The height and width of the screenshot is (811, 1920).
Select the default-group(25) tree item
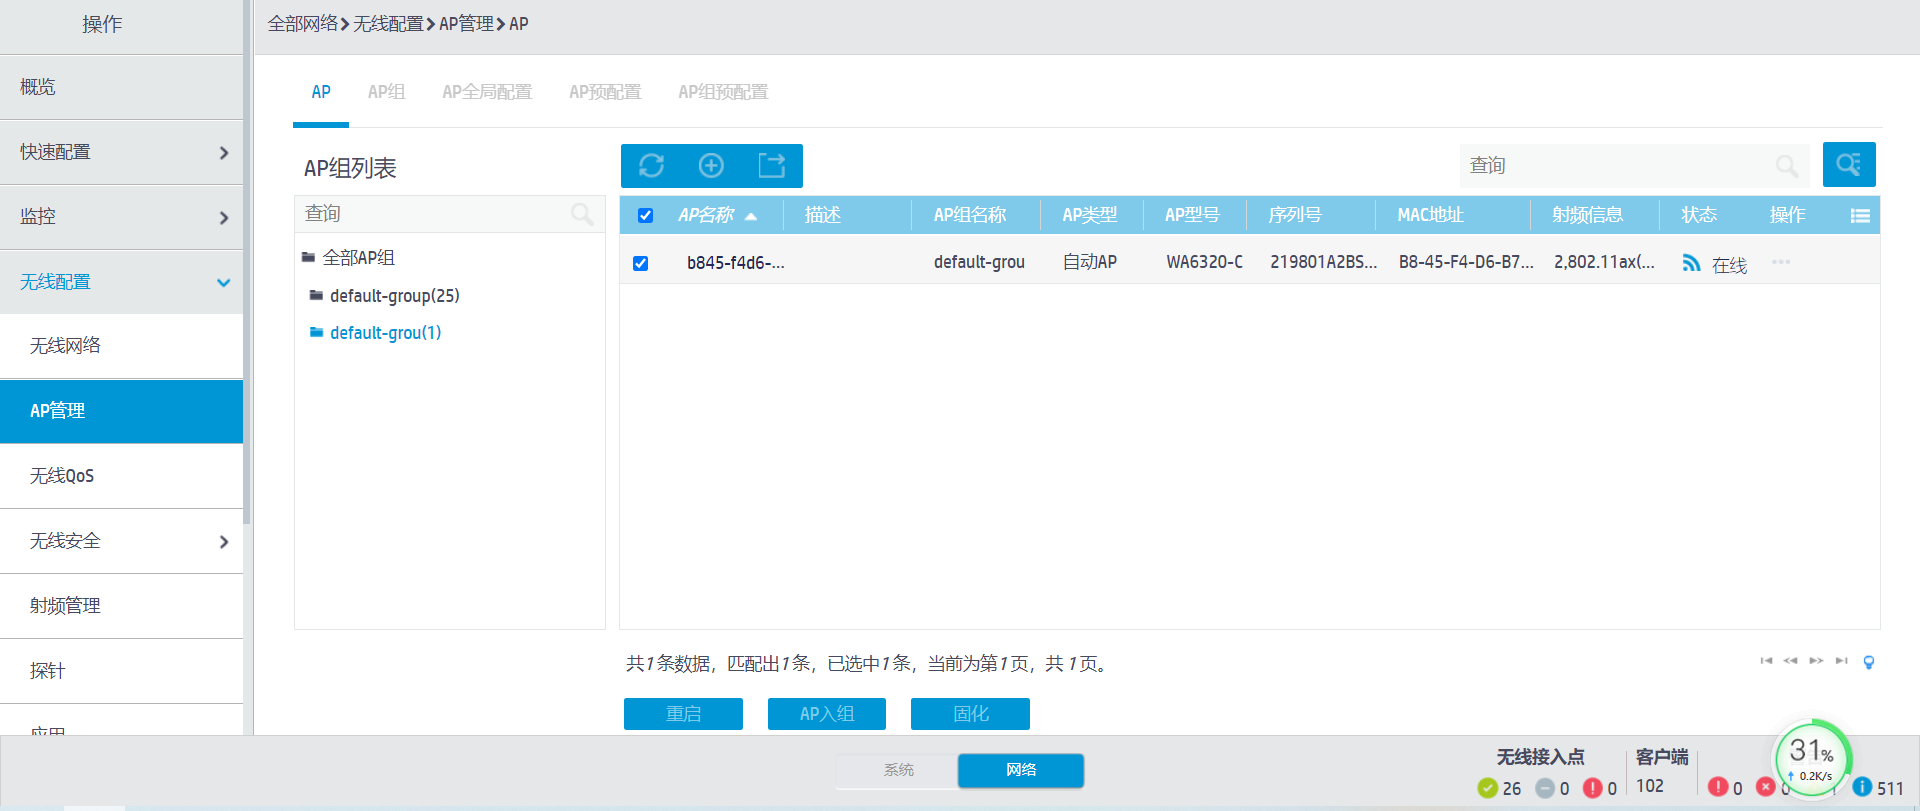[395, 296]
